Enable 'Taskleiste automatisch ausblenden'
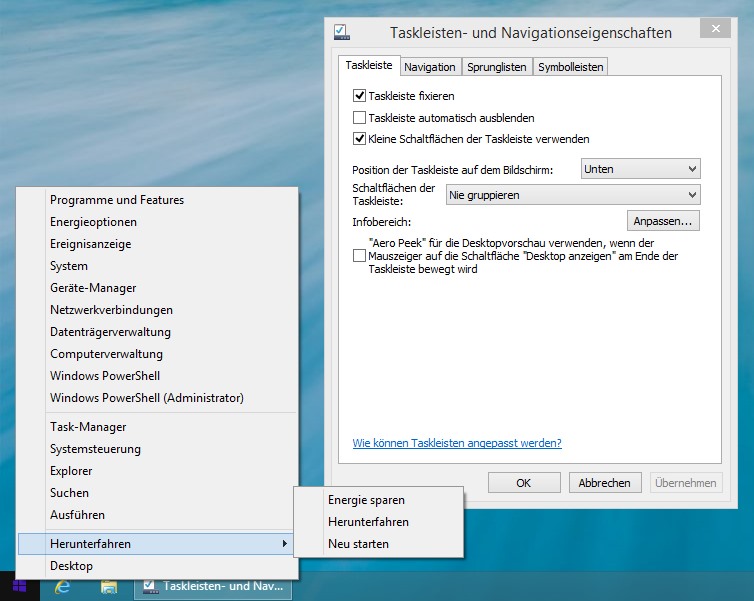Viewport: 754px width, 601px height. coord(359,117)
